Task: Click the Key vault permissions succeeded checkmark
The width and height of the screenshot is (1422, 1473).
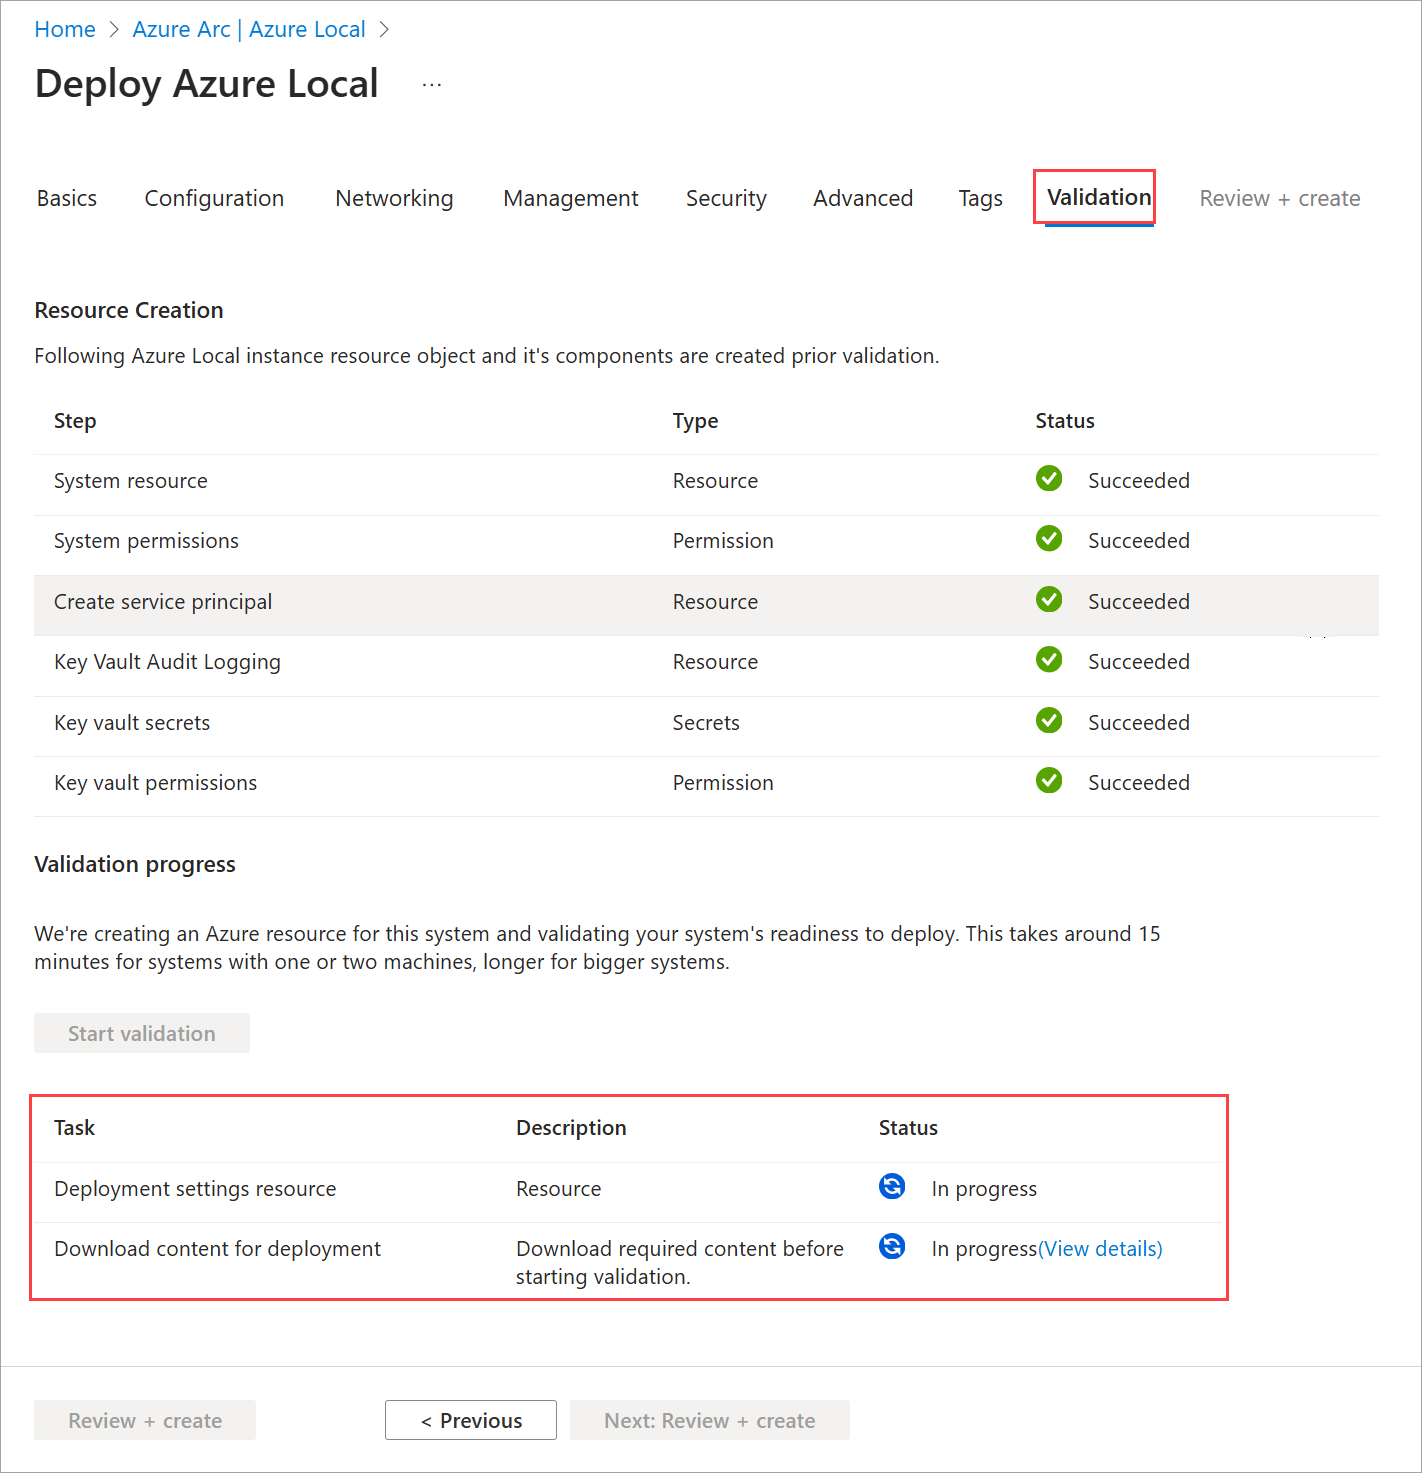Action: (1049, 781)
